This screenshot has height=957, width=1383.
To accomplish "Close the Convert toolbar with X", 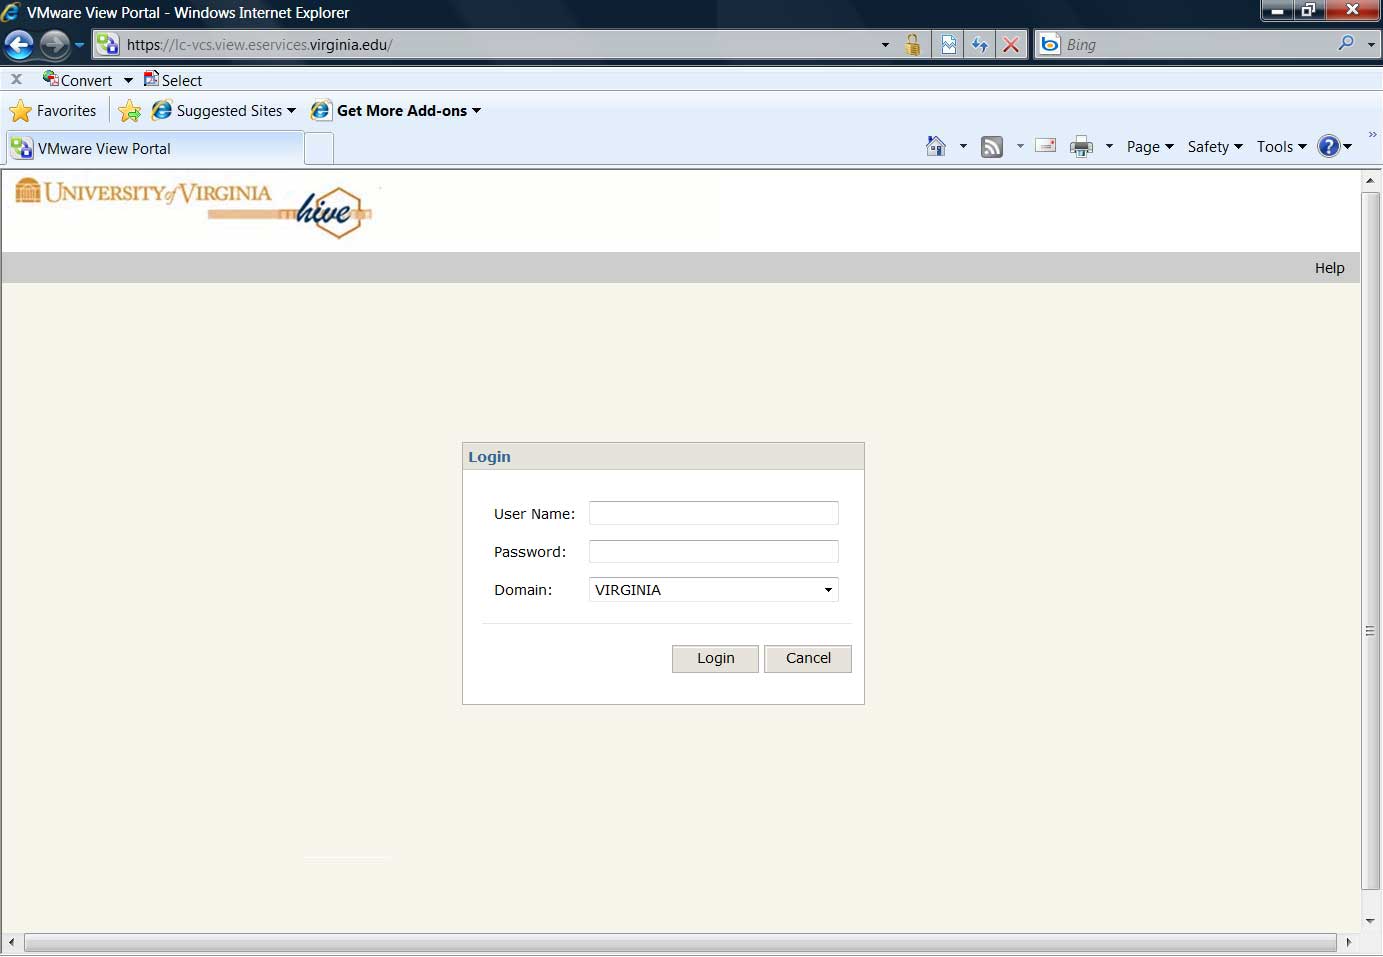I will point(16,79).
